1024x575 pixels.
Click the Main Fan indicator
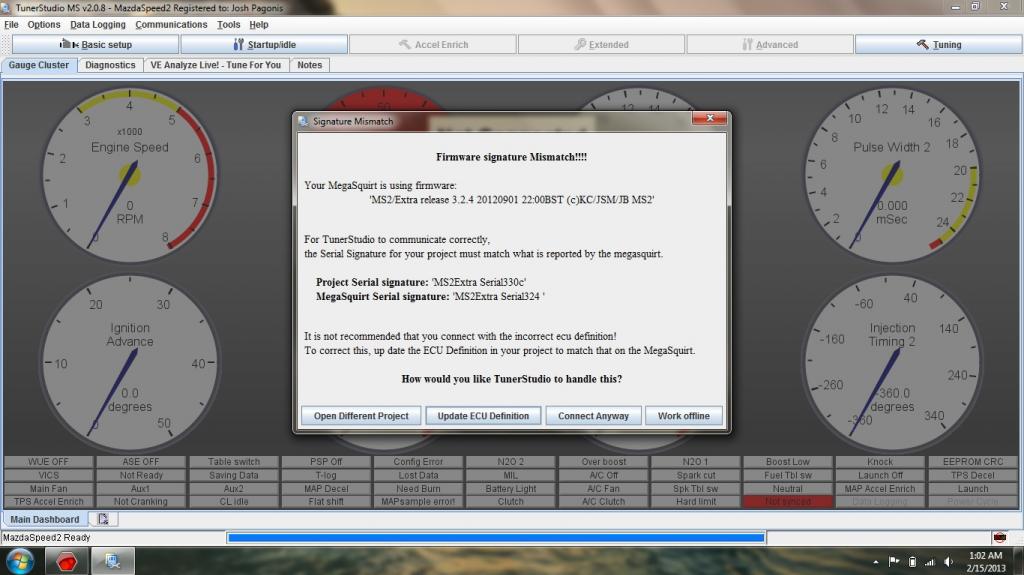point(48,489)
